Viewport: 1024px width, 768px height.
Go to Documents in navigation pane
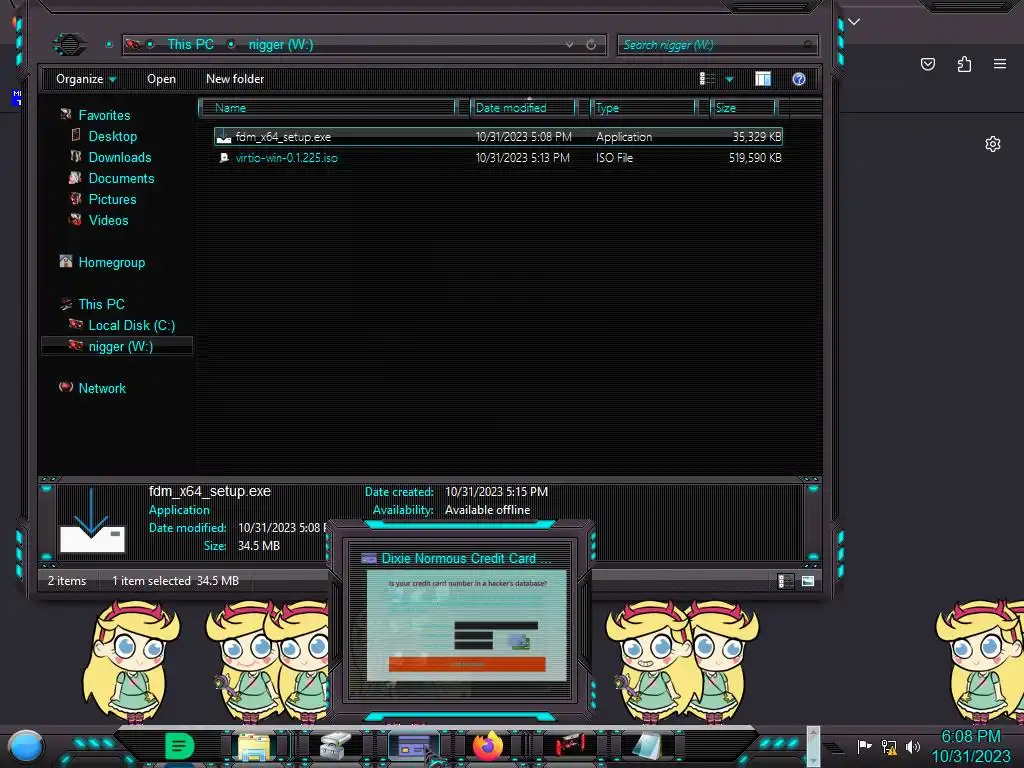coord(121,178)
